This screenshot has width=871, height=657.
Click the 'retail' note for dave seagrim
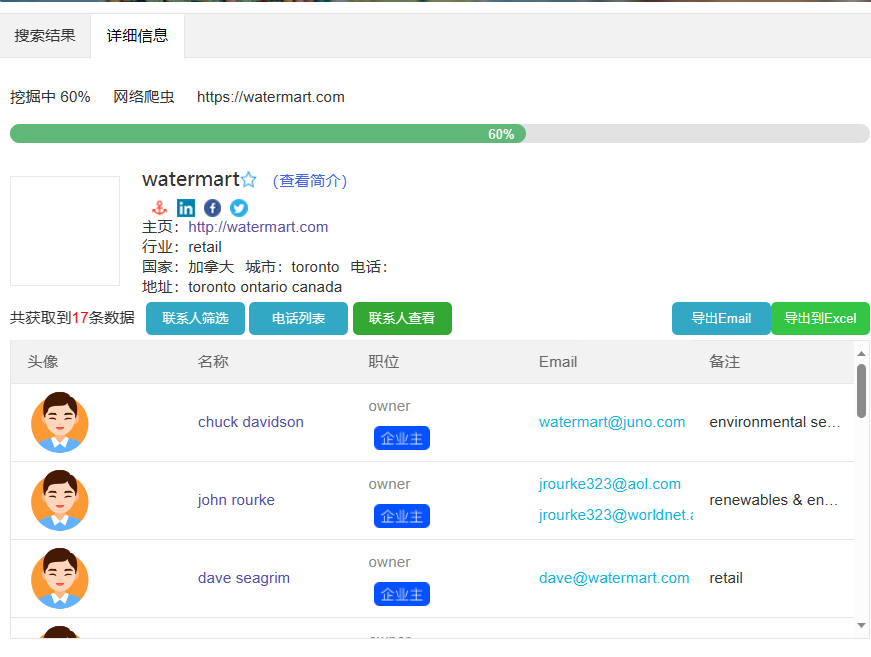click(x=726, y=578)
